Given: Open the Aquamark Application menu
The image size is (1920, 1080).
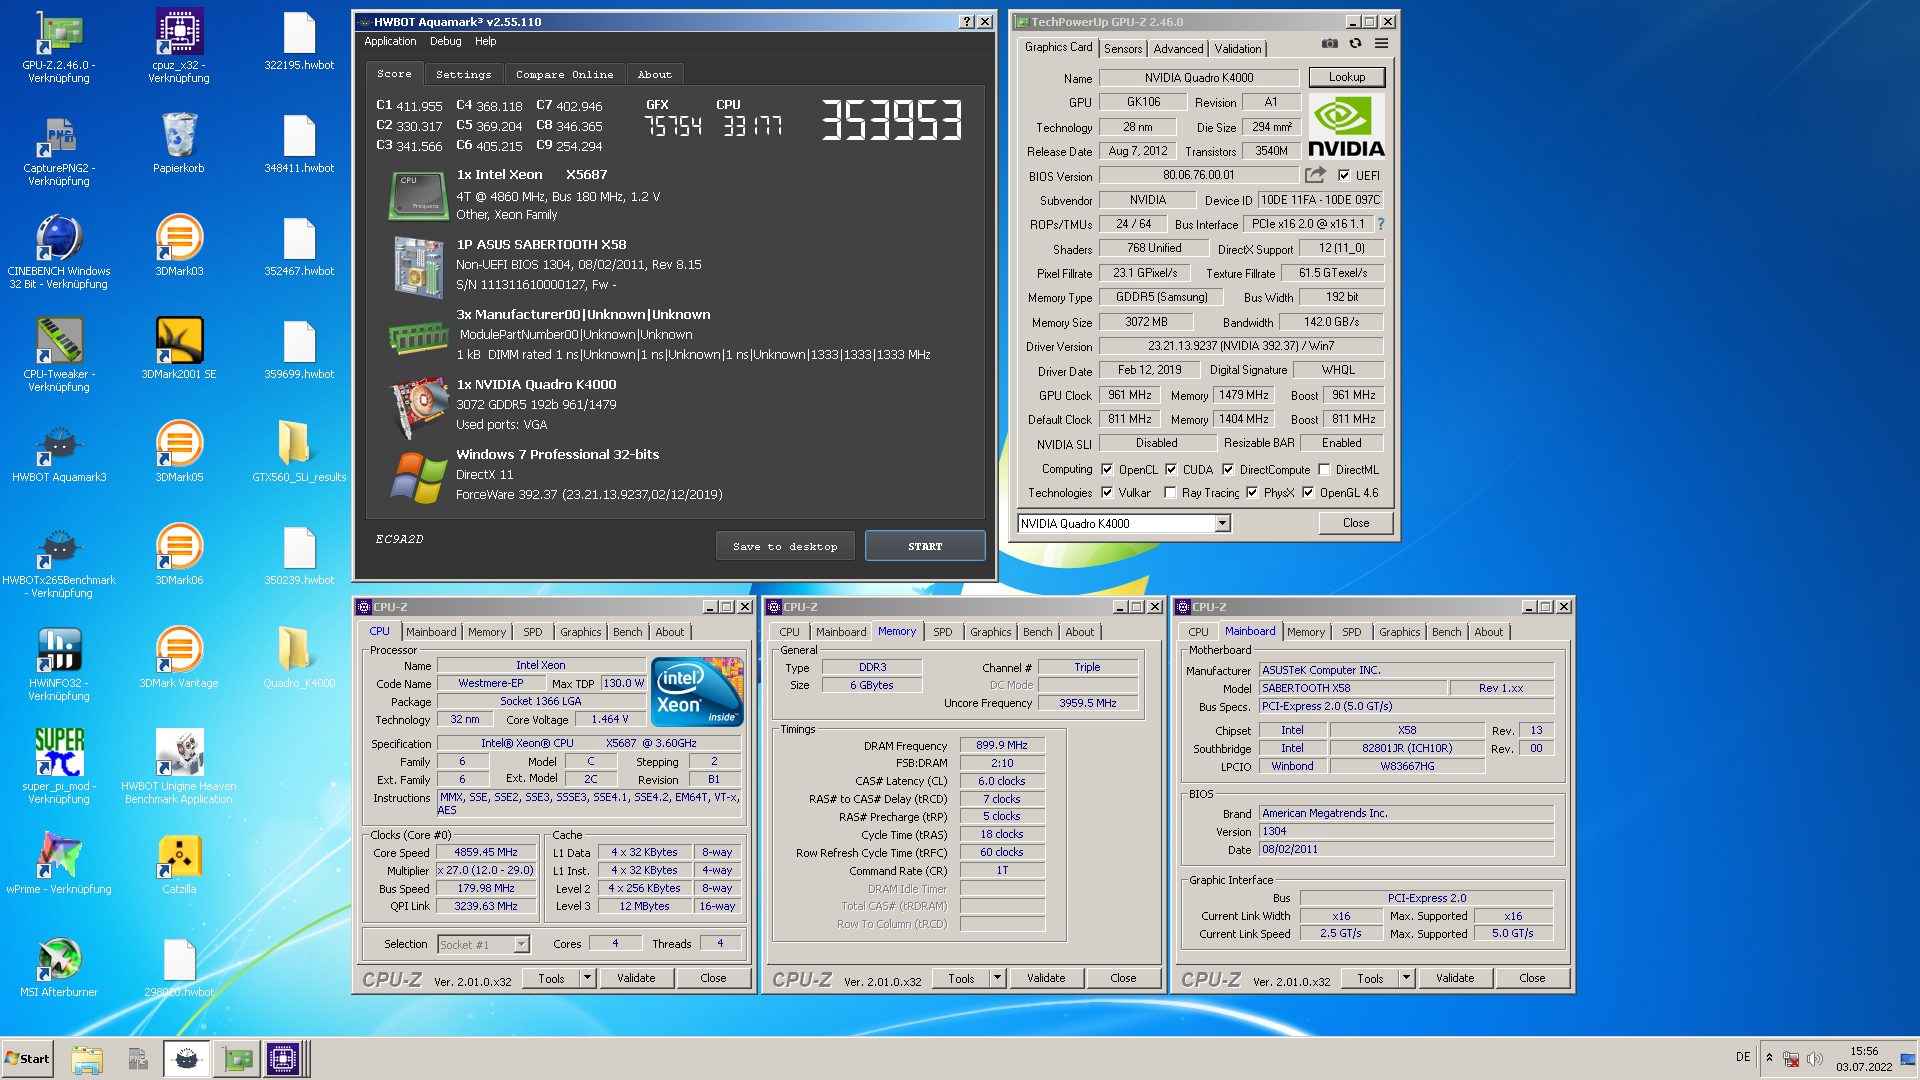Looking at the screenshot, I should pyautogui.click(x=390, y=41).
